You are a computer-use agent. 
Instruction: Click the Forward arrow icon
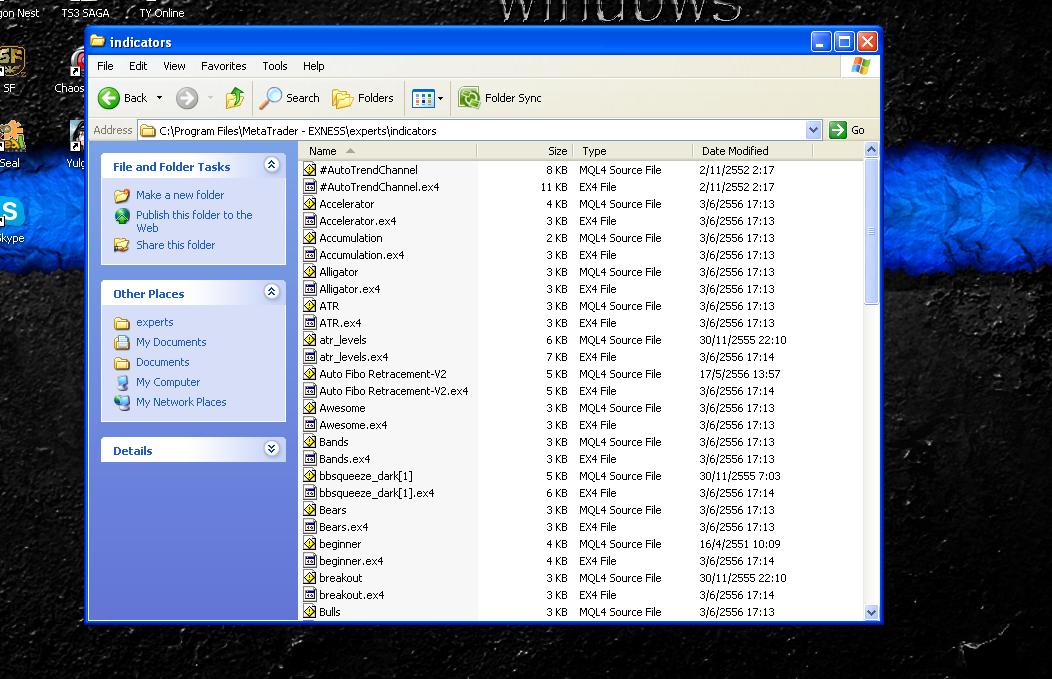point(187,98)
